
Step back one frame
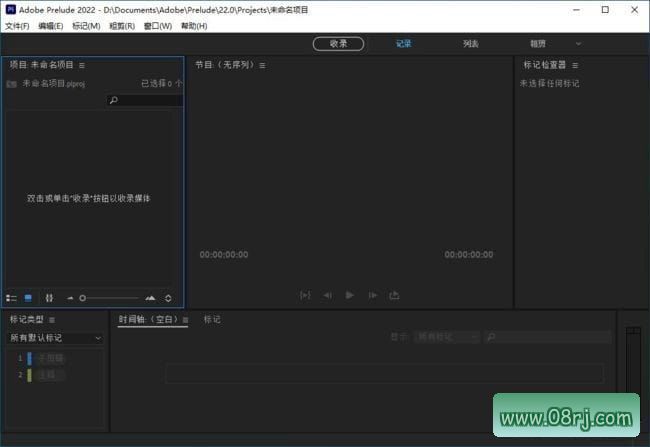pyautogui.click(x=327, y=295)
